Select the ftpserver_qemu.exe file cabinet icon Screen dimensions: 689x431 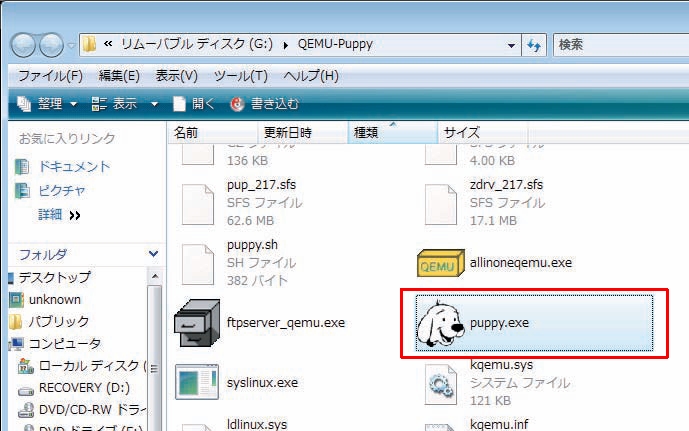[197, 323]
